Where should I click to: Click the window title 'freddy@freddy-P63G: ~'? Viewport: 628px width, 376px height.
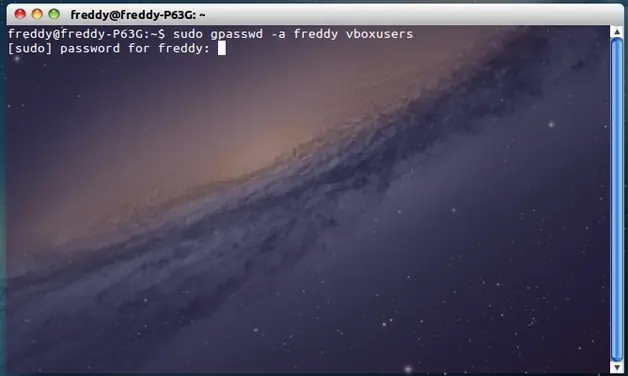click(x=138, y=15)
